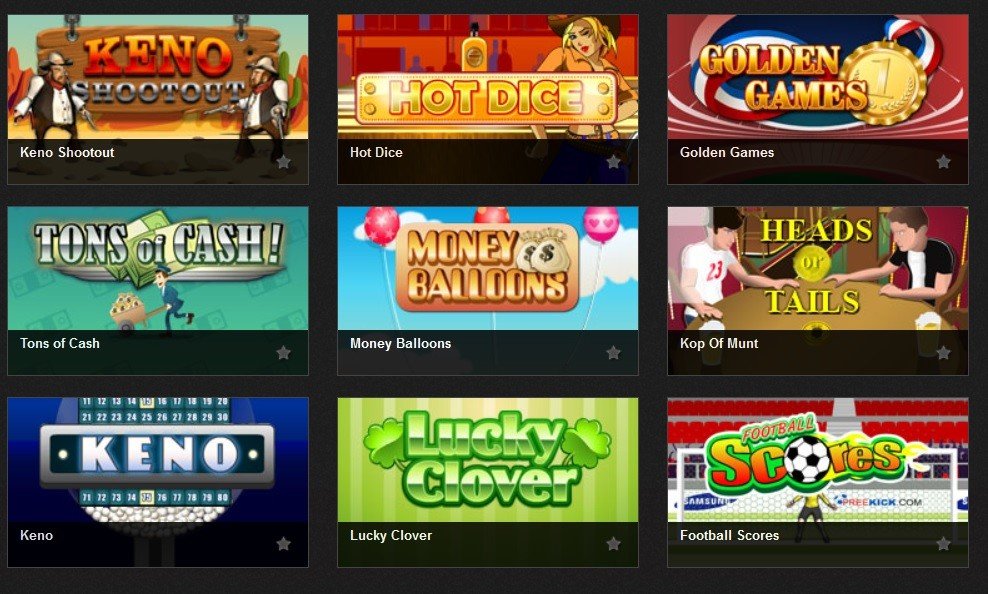This screenshot has height=594, width=988.
Task: Click the Lucky Clover title link
Action: [391, 535]
